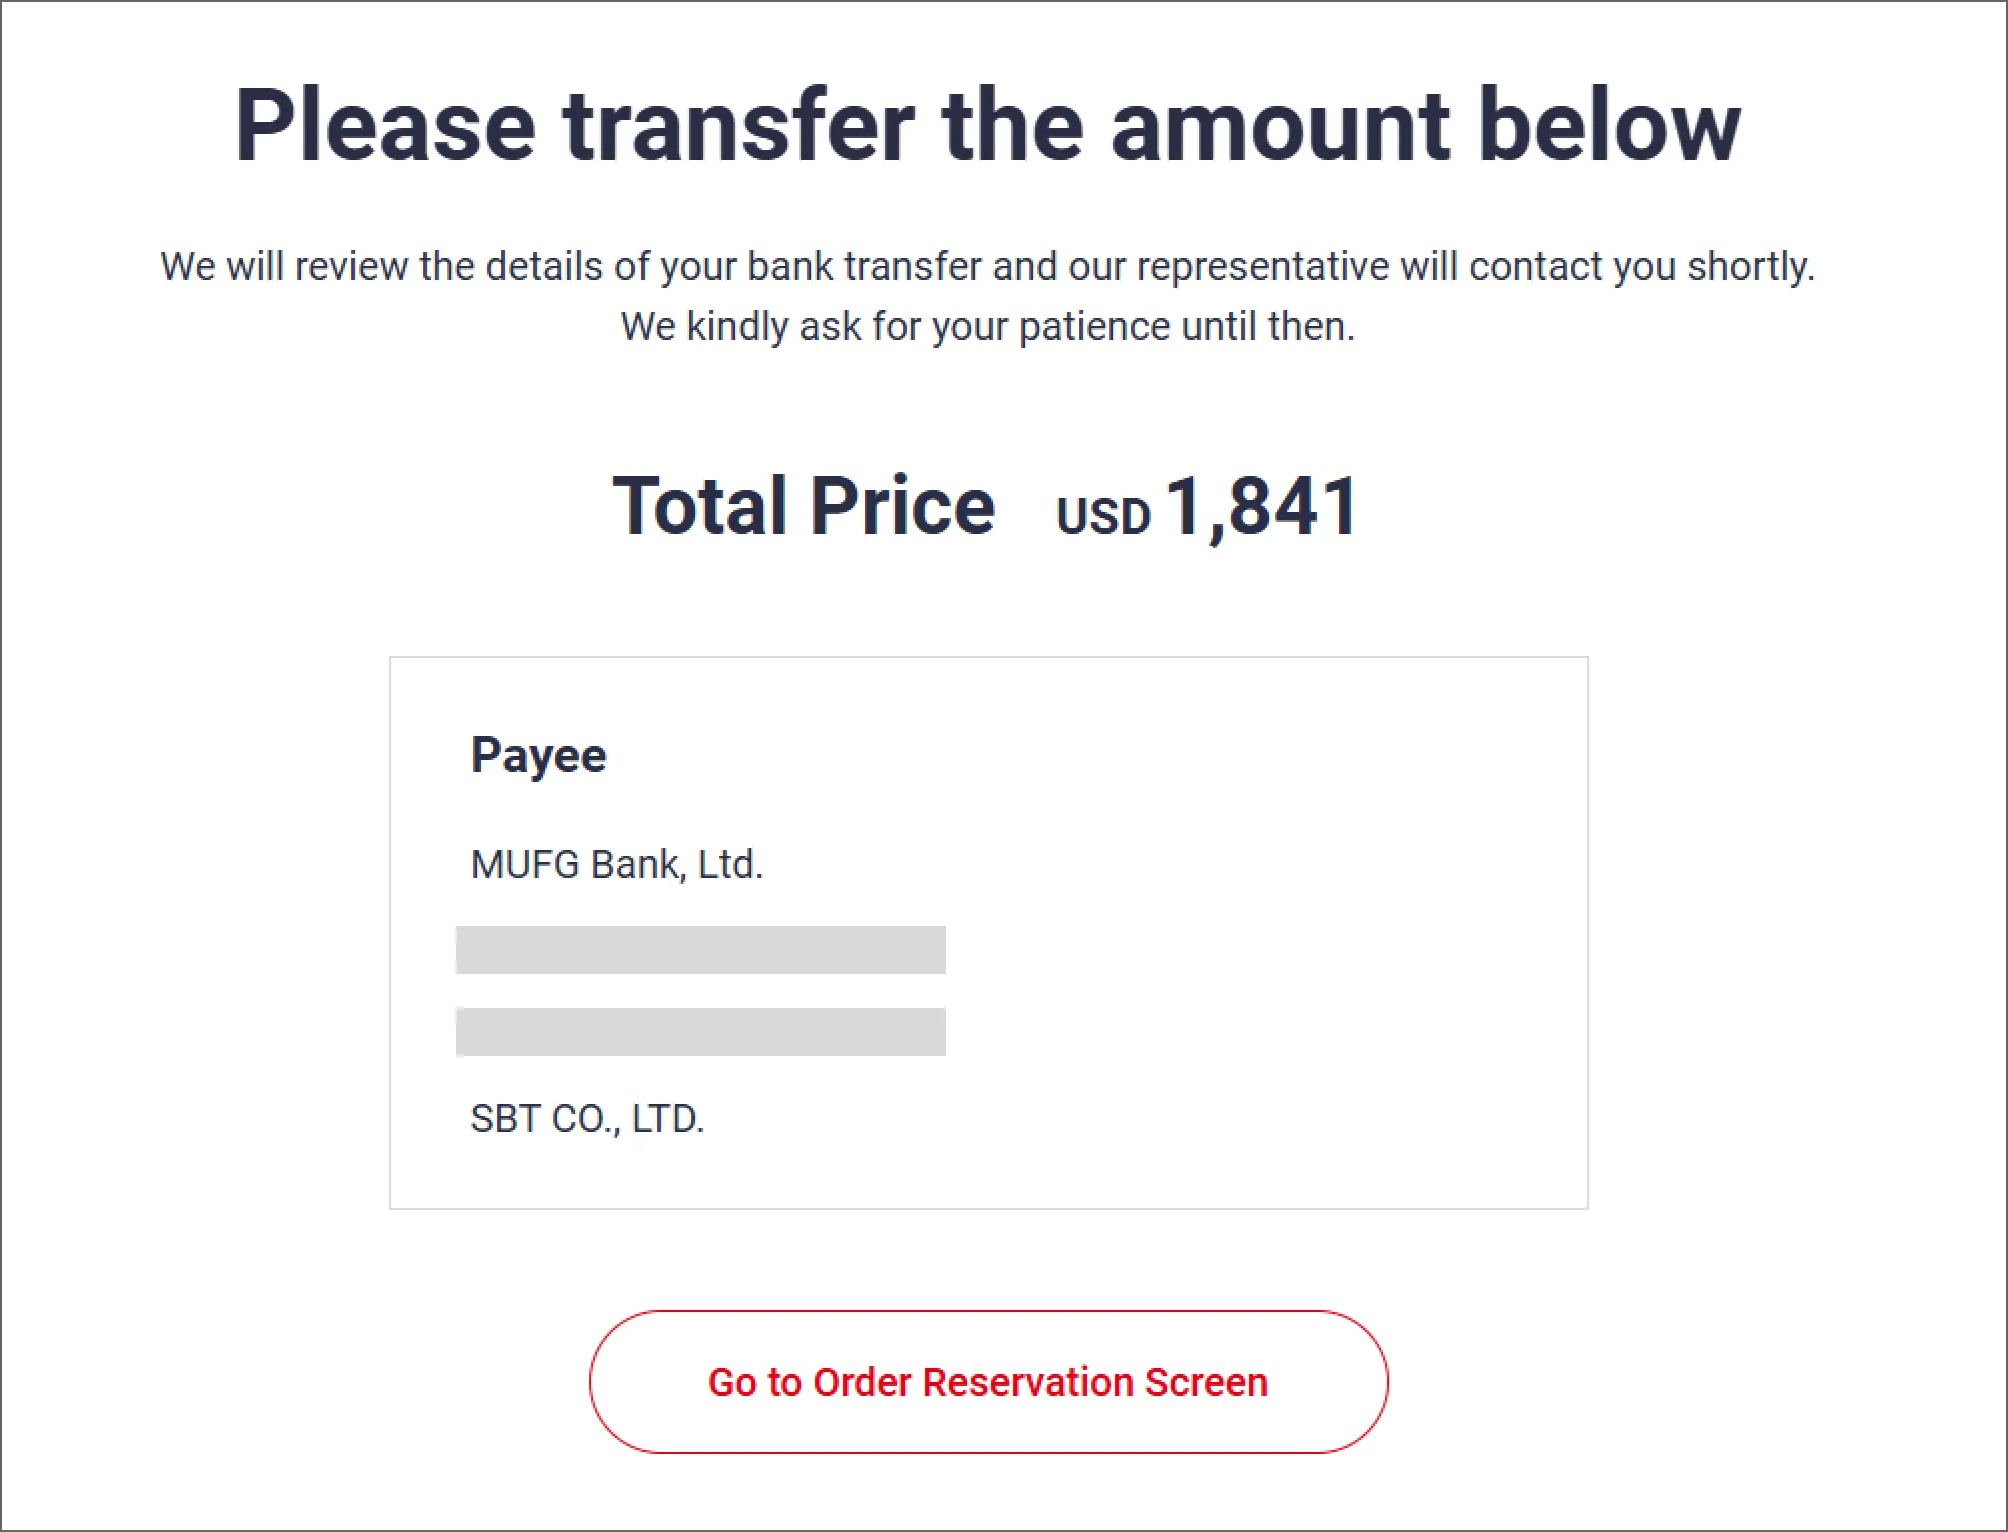2008x1532 pixels.
Task: Click the USD currency label
Action: [1103, 516]
